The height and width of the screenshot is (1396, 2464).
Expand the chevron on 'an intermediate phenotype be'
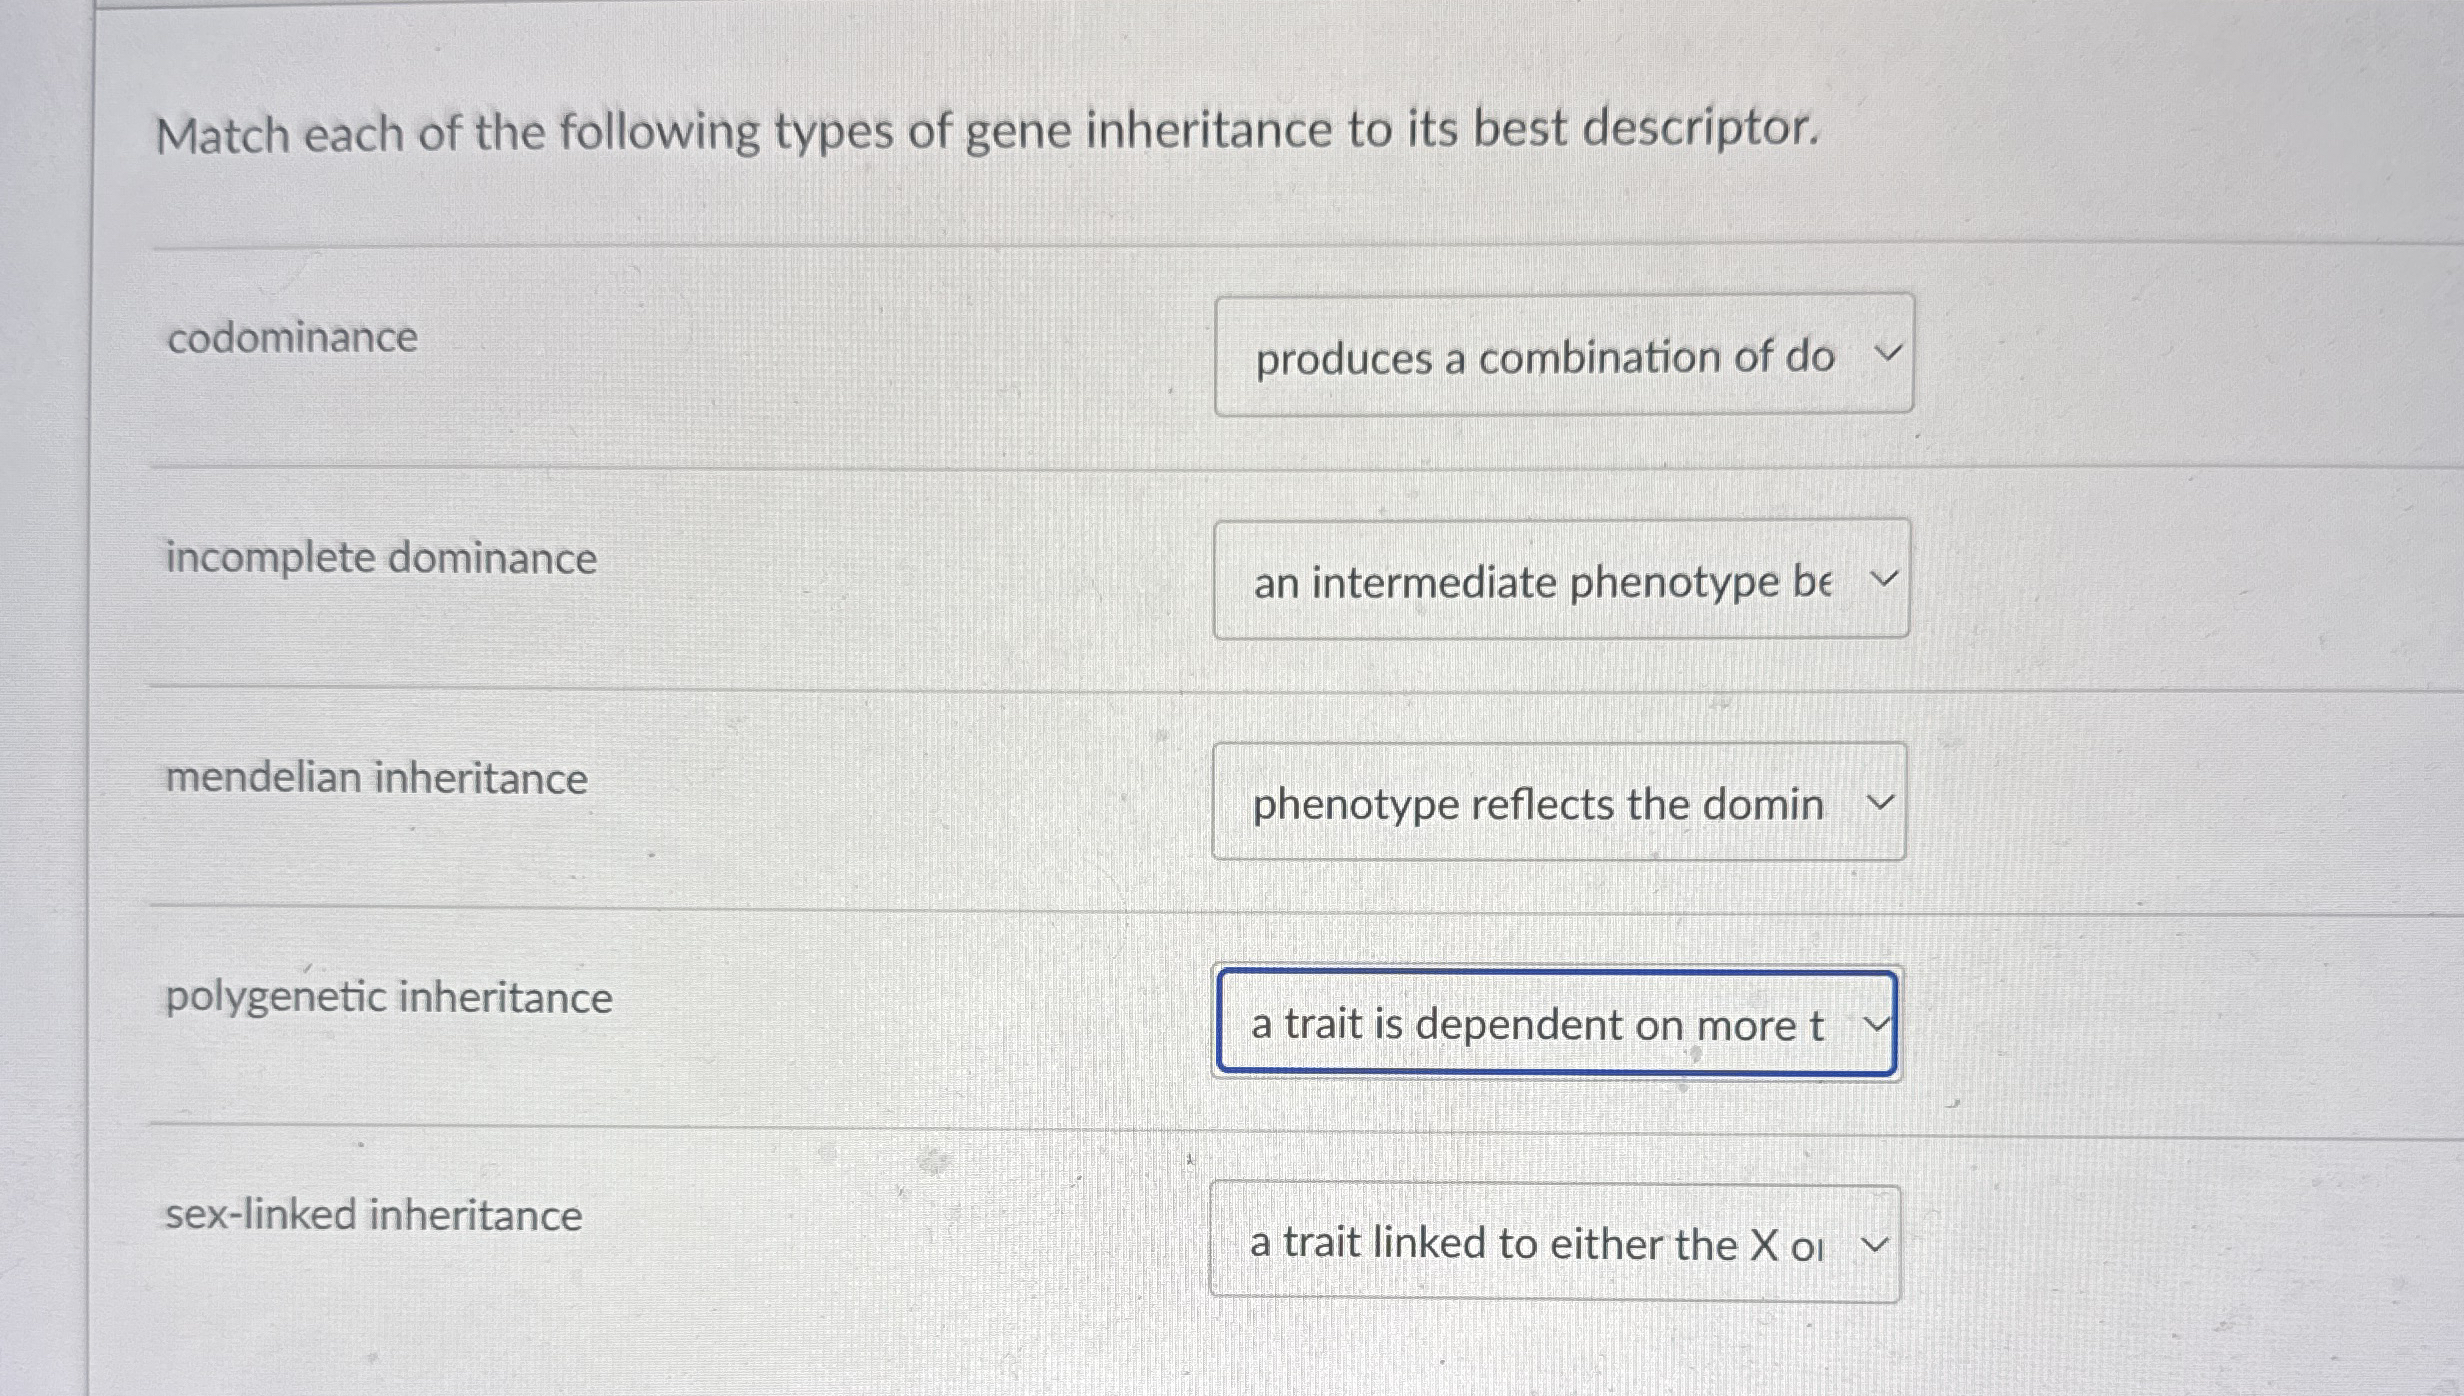1884,577
